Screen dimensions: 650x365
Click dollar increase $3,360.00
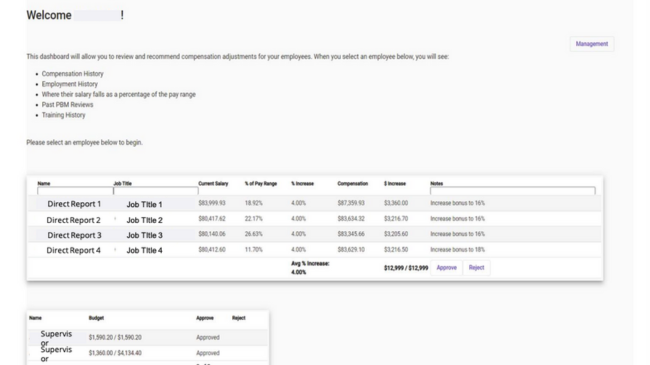[x=396, y=203]
